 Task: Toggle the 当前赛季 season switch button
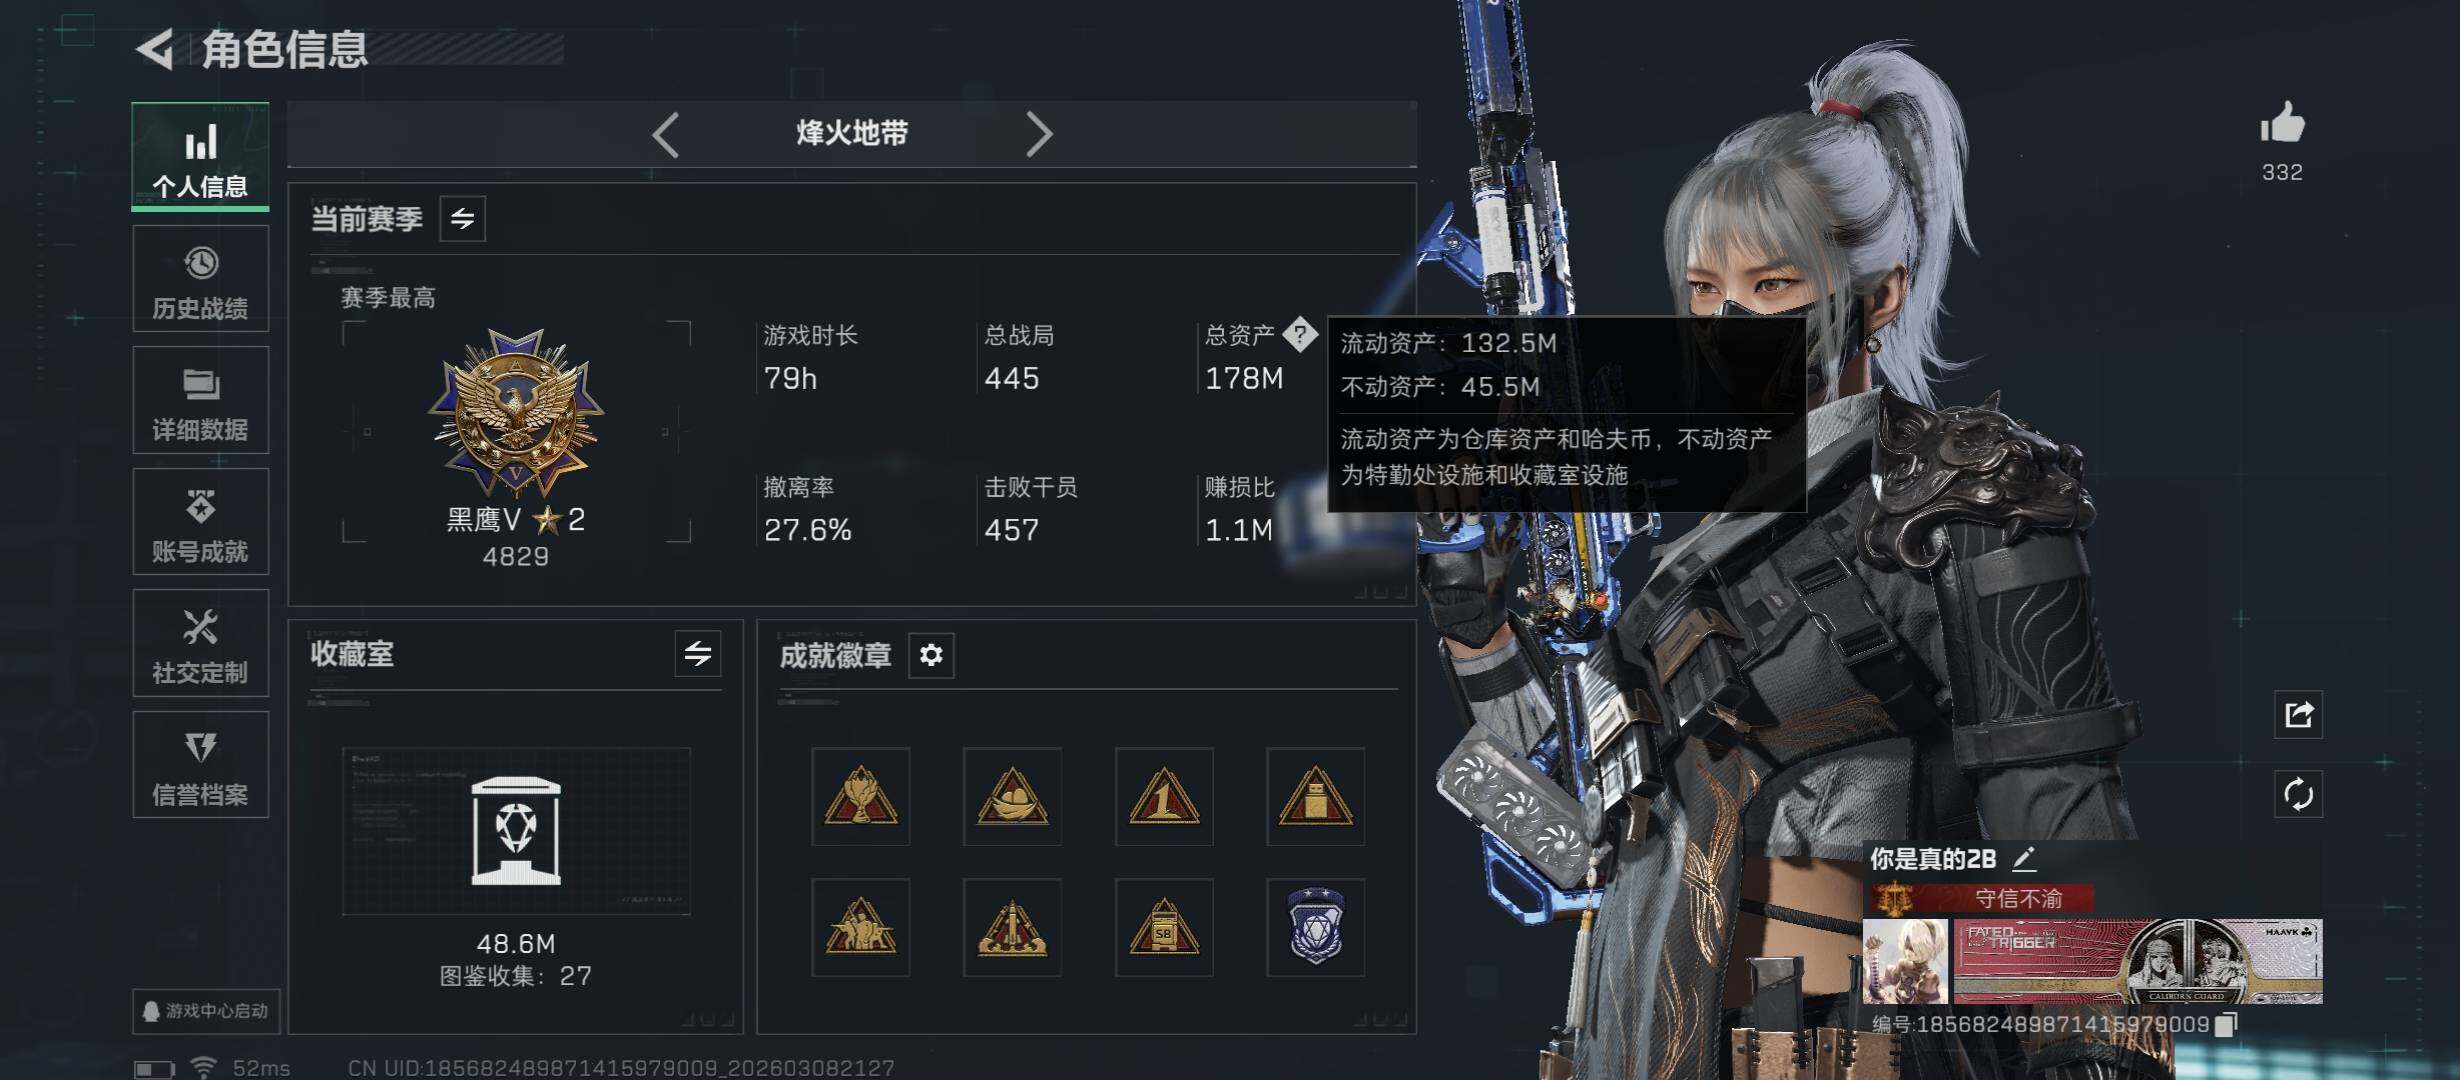pos(462,218)
